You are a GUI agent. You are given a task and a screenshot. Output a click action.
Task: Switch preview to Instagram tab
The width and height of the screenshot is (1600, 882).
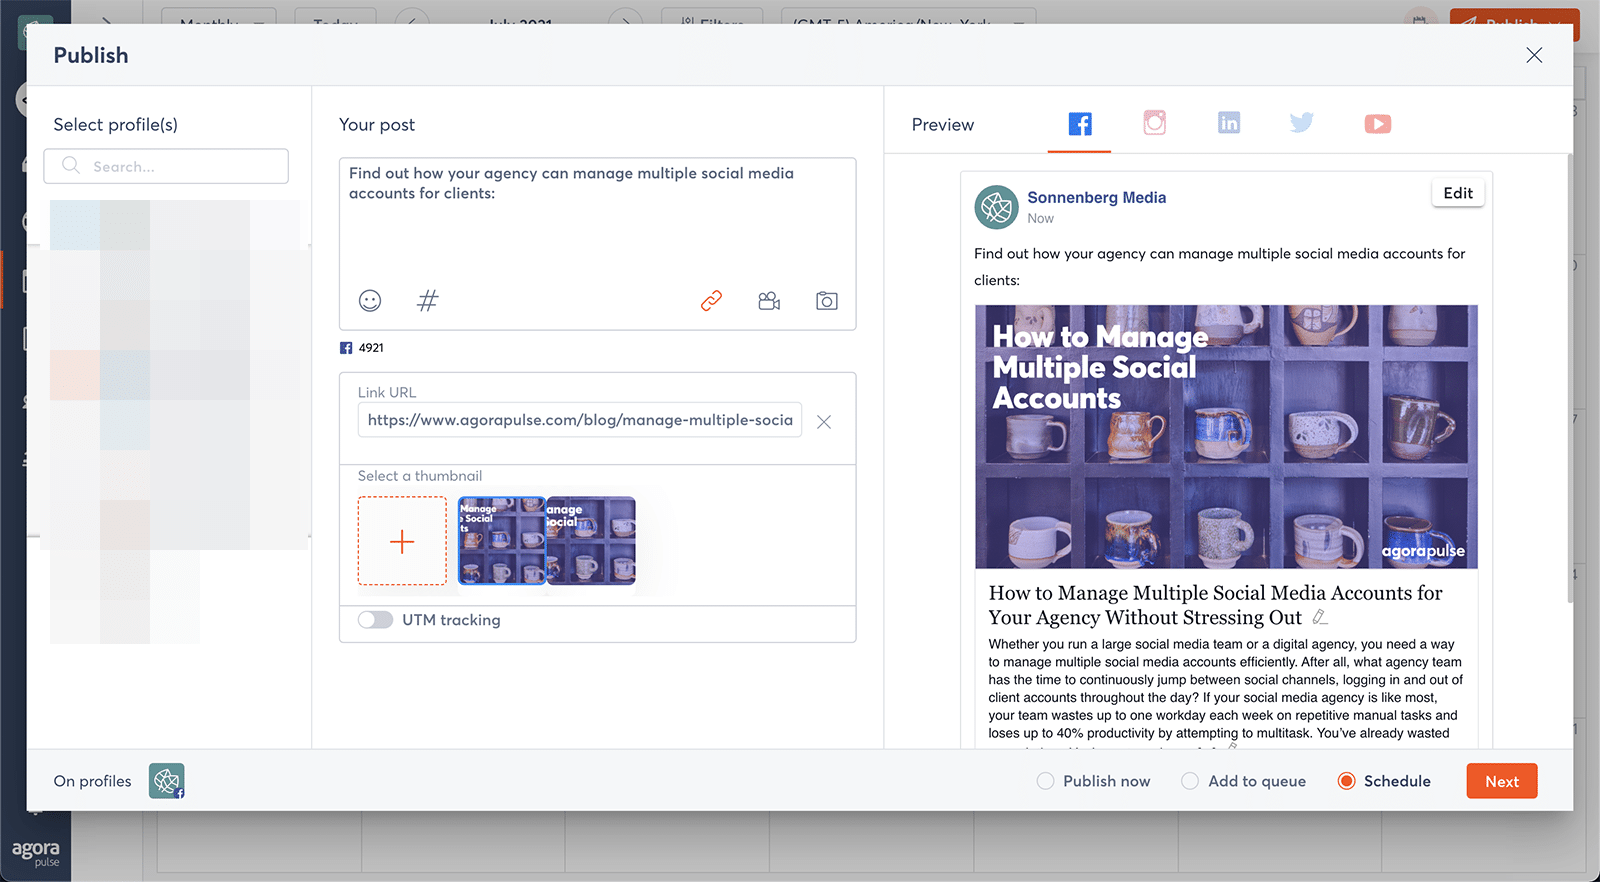[x=1155, y=123]
